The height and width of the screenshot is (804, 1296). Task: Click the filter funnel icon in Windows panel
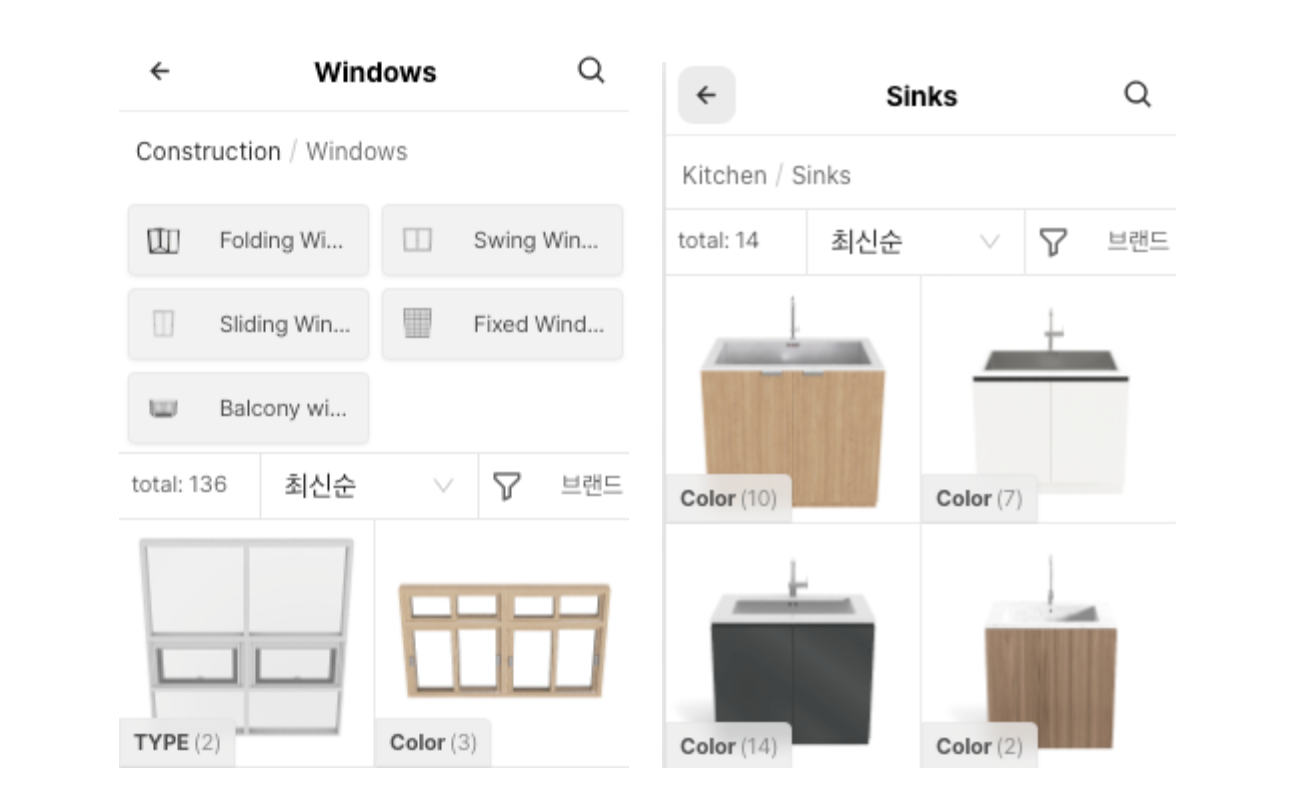tap(508, 486)
